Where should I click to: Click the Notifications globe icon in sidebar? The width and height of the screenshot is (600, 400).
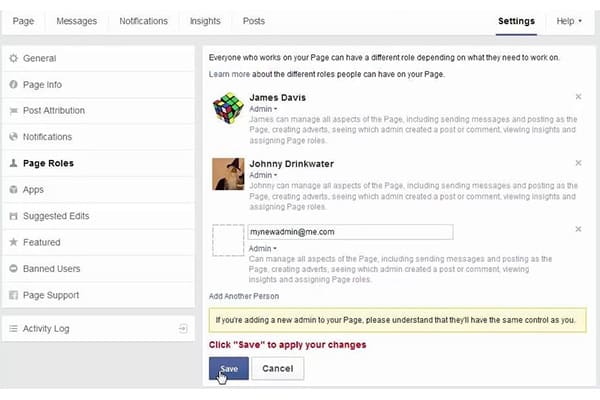click(13, 137)
